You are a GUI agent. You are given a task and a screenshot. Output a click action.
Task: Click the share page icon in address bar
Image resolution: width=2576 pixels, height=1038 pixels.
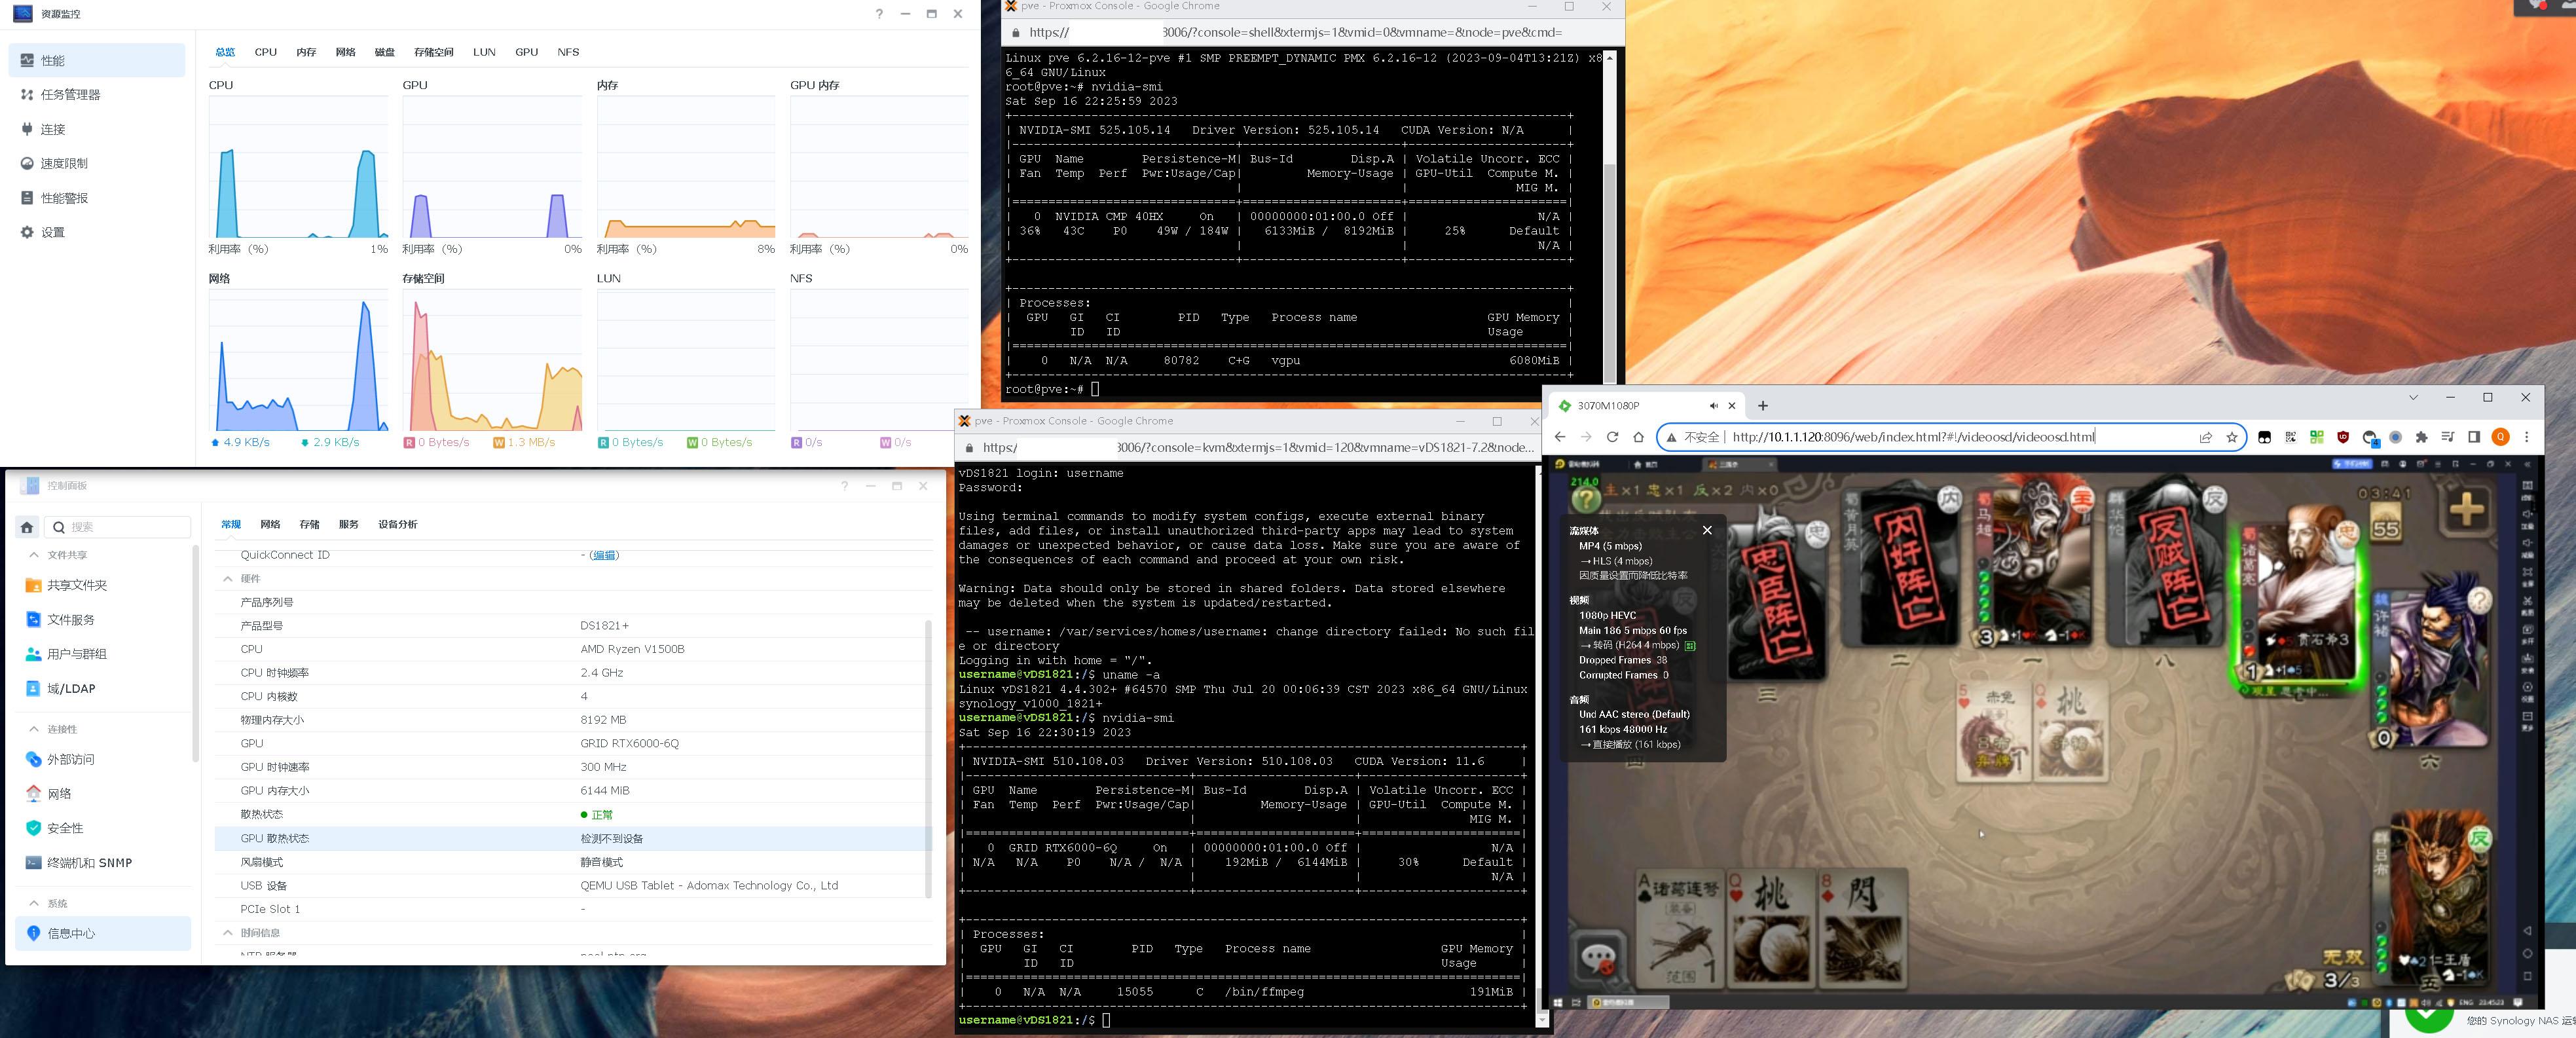2205,437
